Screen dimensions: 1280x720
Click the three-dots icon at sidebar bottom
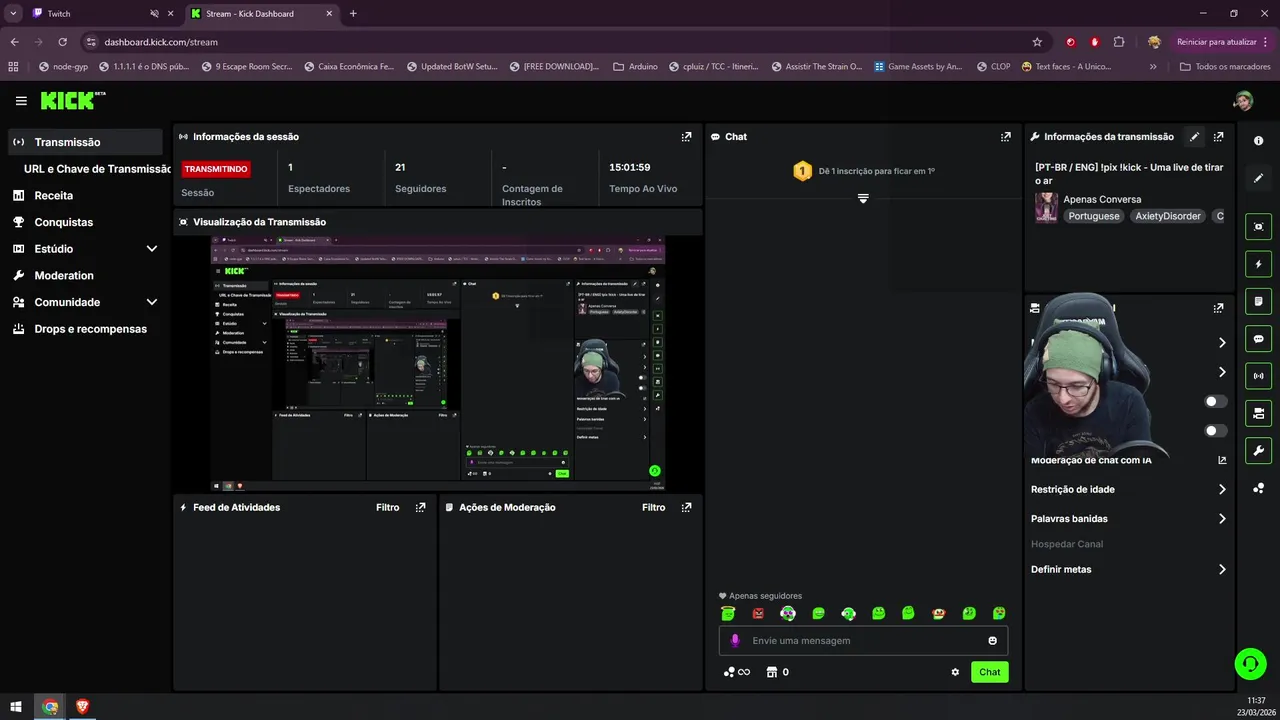(1258, 488)
